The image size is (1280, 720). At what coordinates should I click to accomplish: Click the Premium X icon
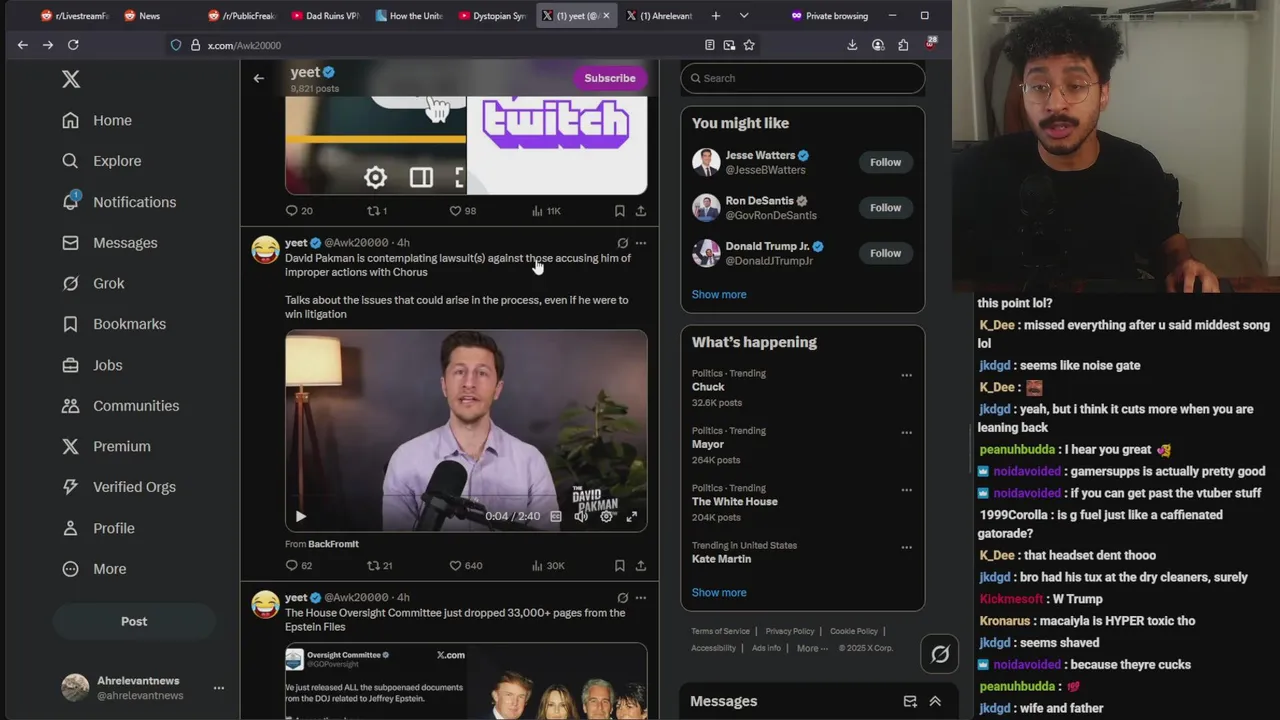coord(70,446)
